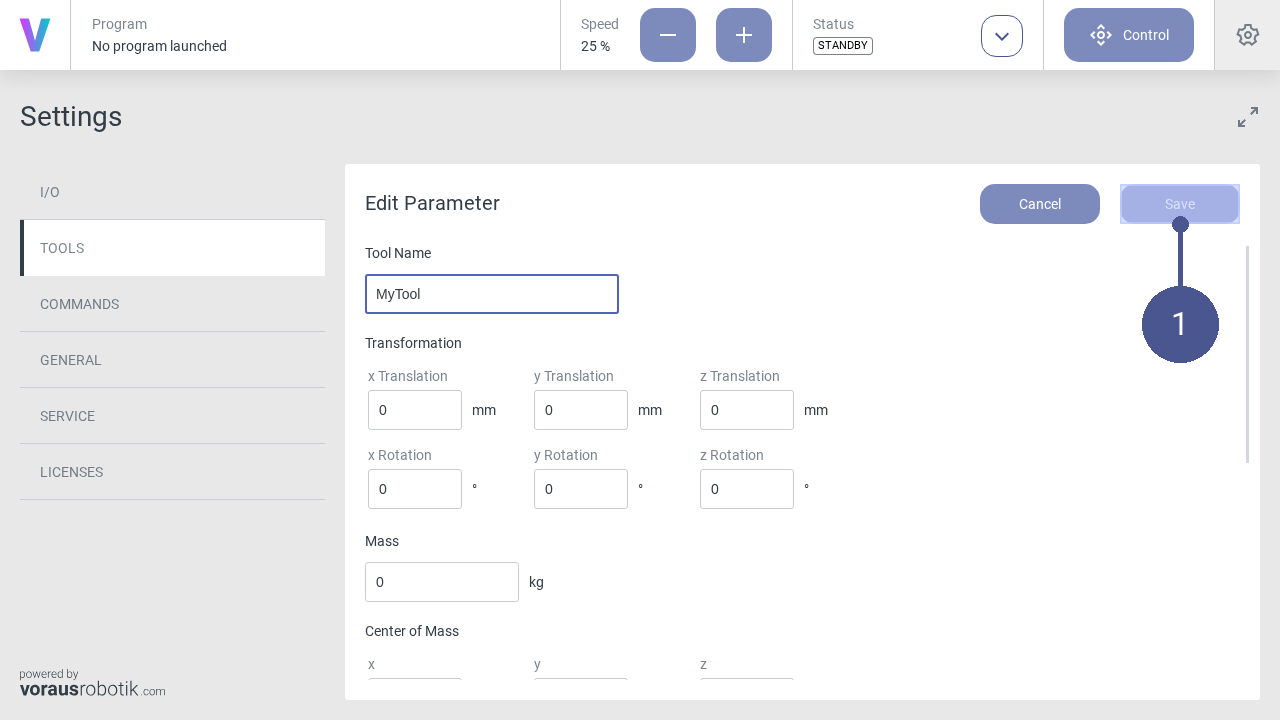
Task: Click the Tool Name input field
Action: point(492,294)
